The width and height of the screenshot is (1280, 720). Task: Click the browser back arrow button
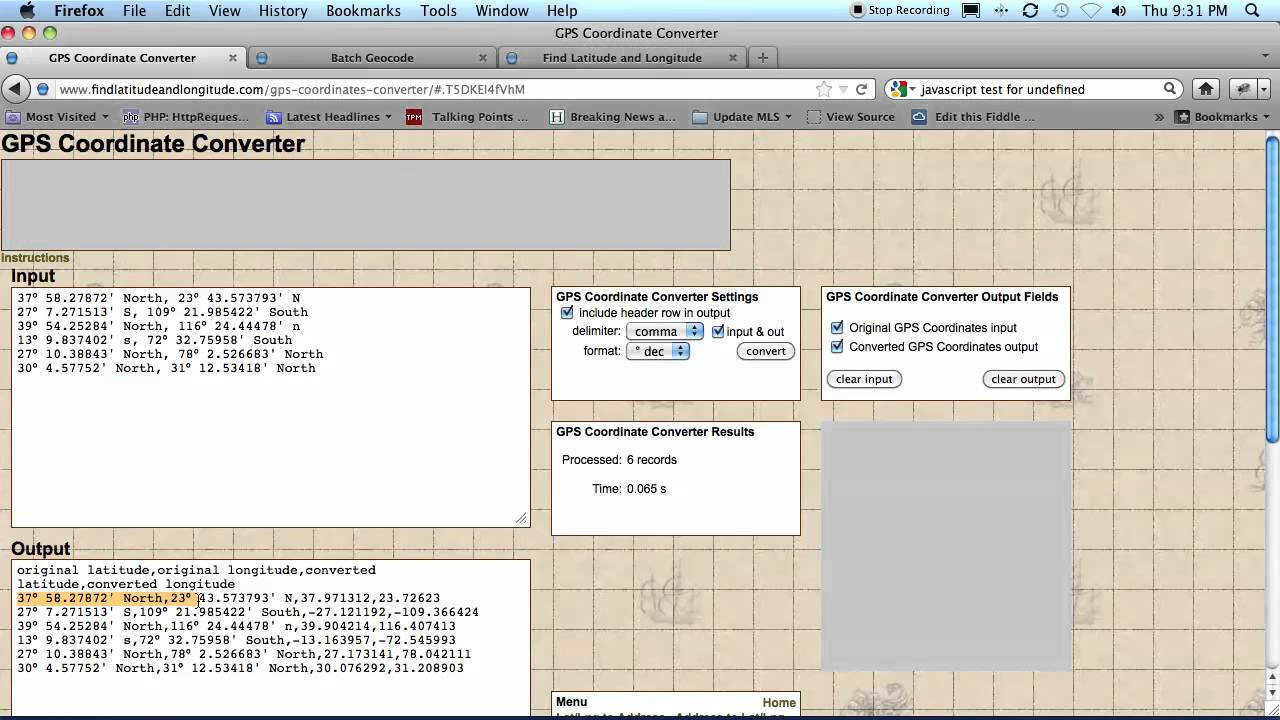click(x=15, y=89)
